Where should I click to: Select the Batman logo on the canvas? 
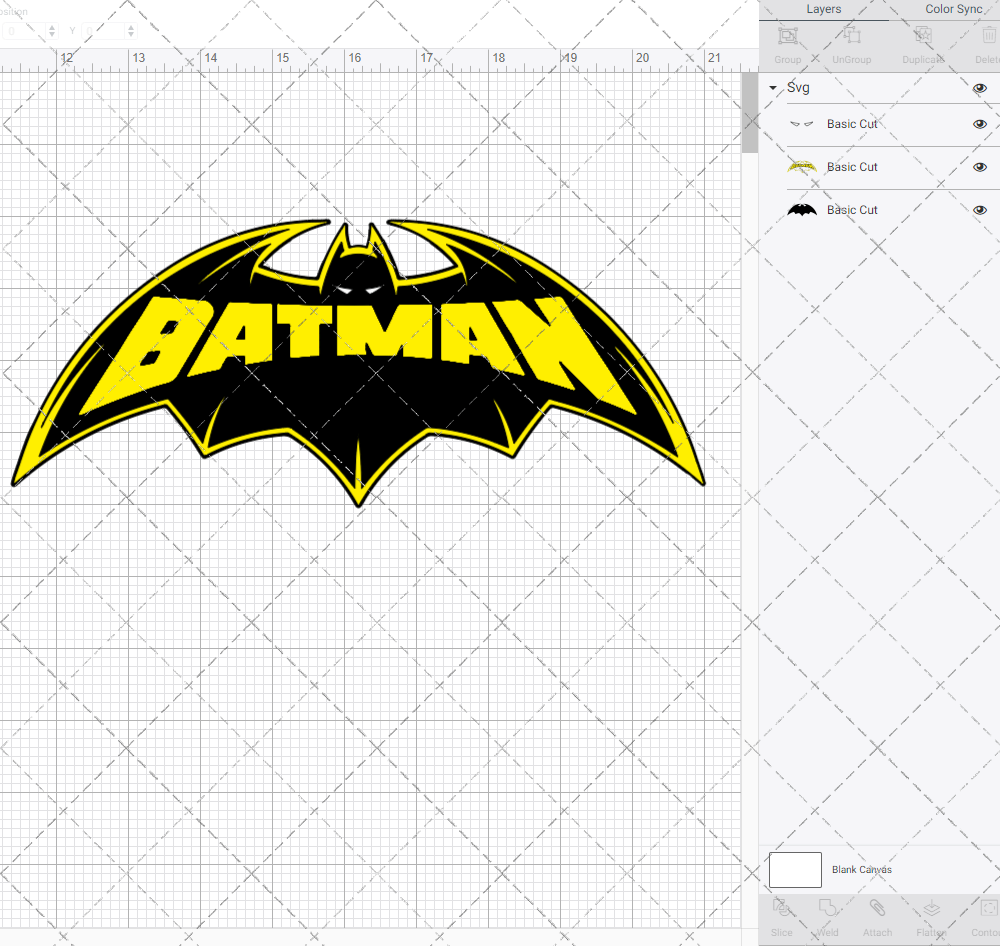[358, 362]
